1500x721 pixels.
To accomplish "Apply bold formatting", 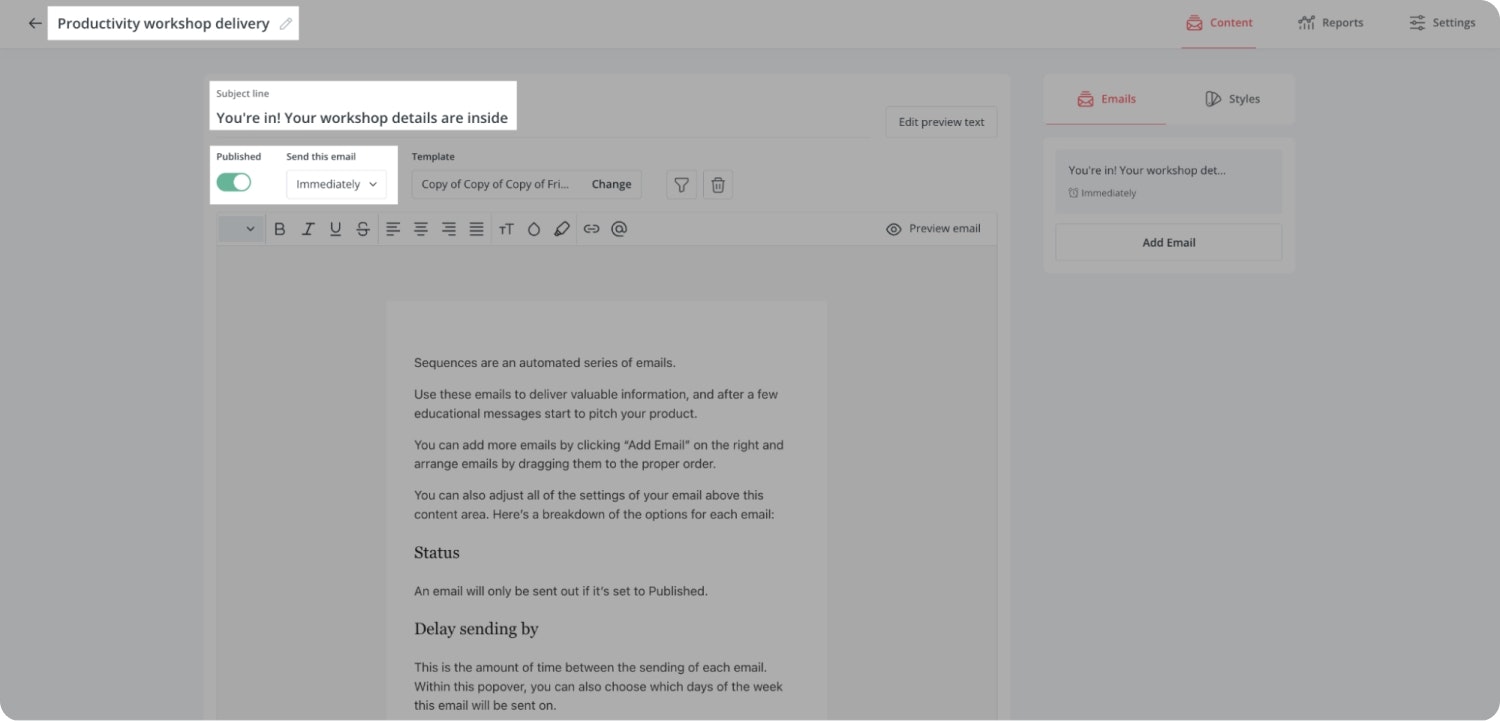I will pos(280,229).
